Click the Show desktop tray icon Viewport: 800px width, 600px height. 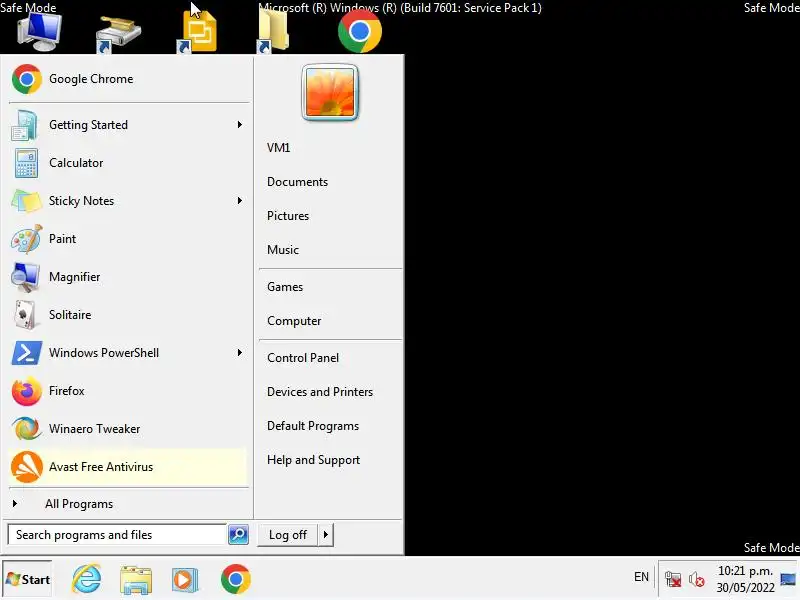[x=788, y=579]
